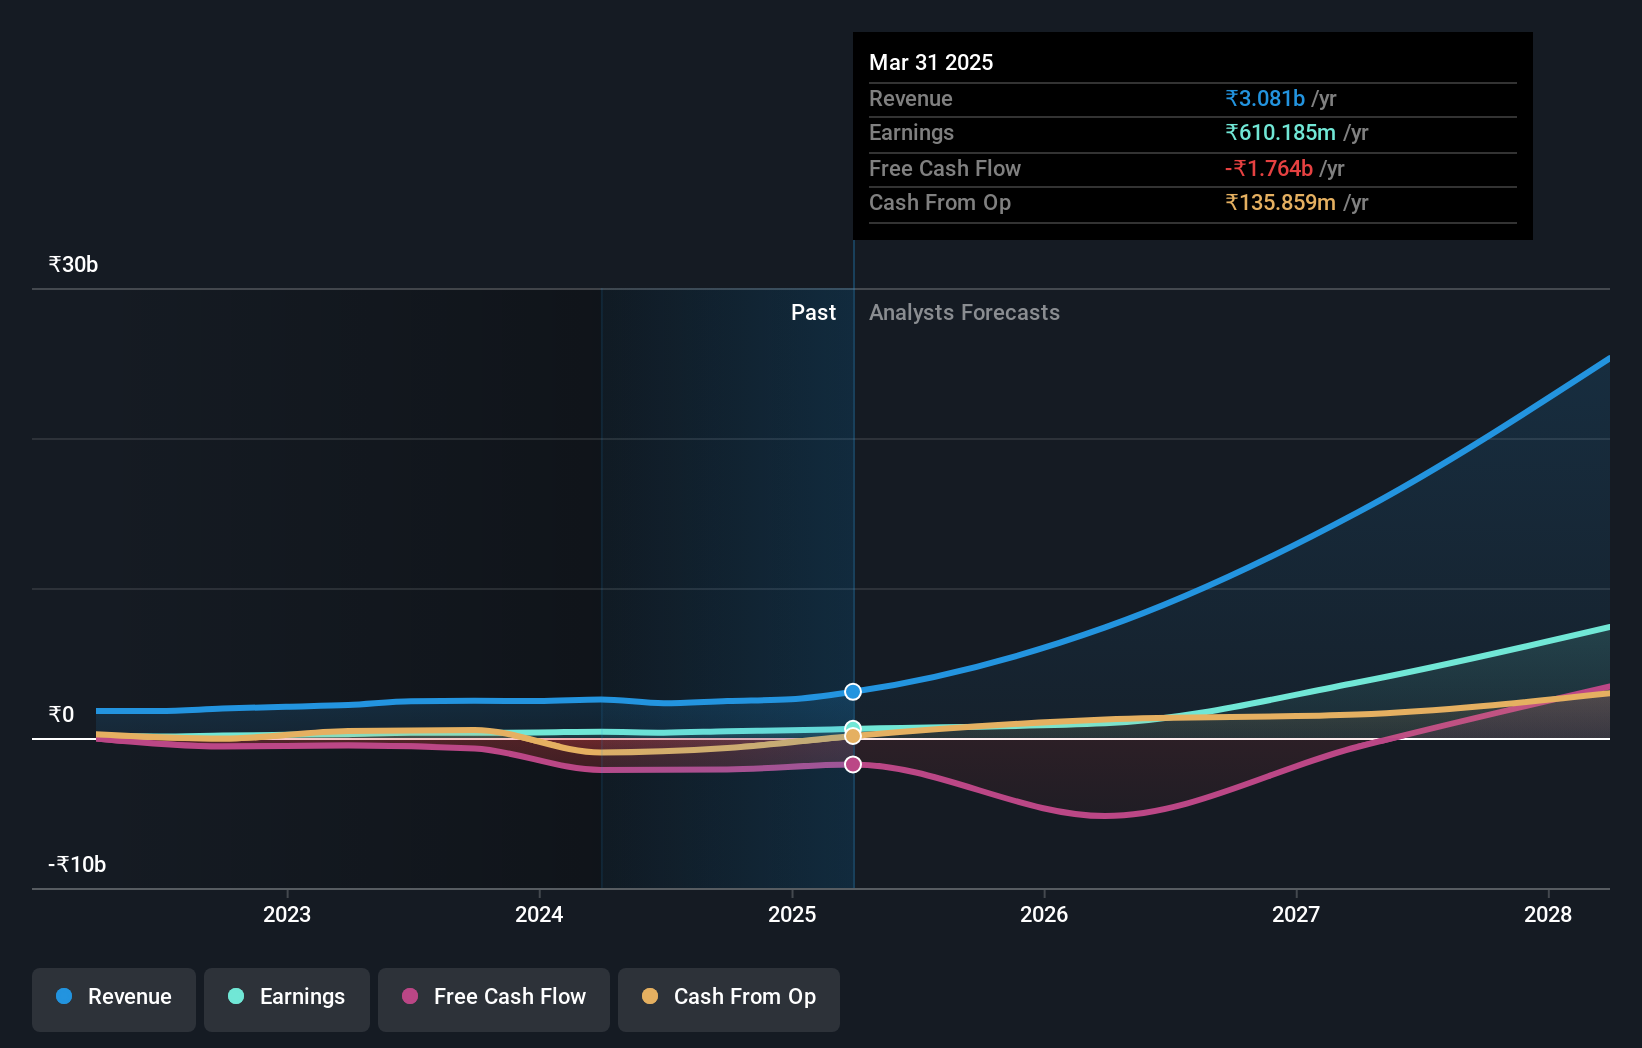The image size is (1642, 1048).
Task: Click the Revenue data point on chart
Action: [x=853, y=692]
